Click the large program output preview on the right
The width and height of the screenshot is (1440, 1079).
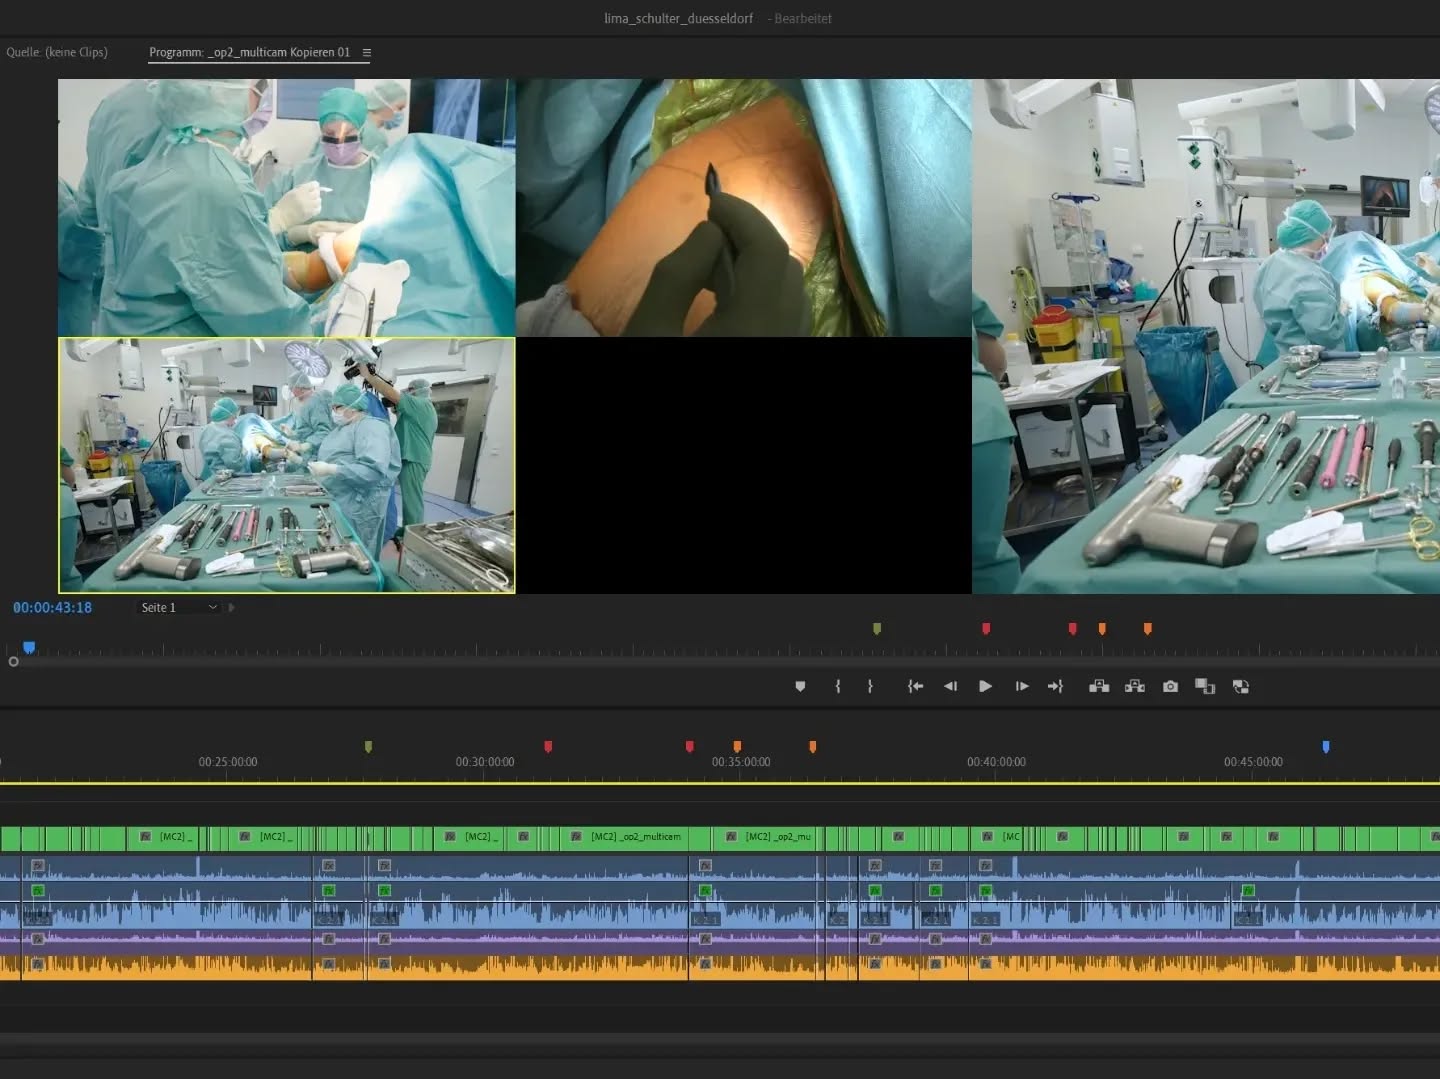point(1206,336)
